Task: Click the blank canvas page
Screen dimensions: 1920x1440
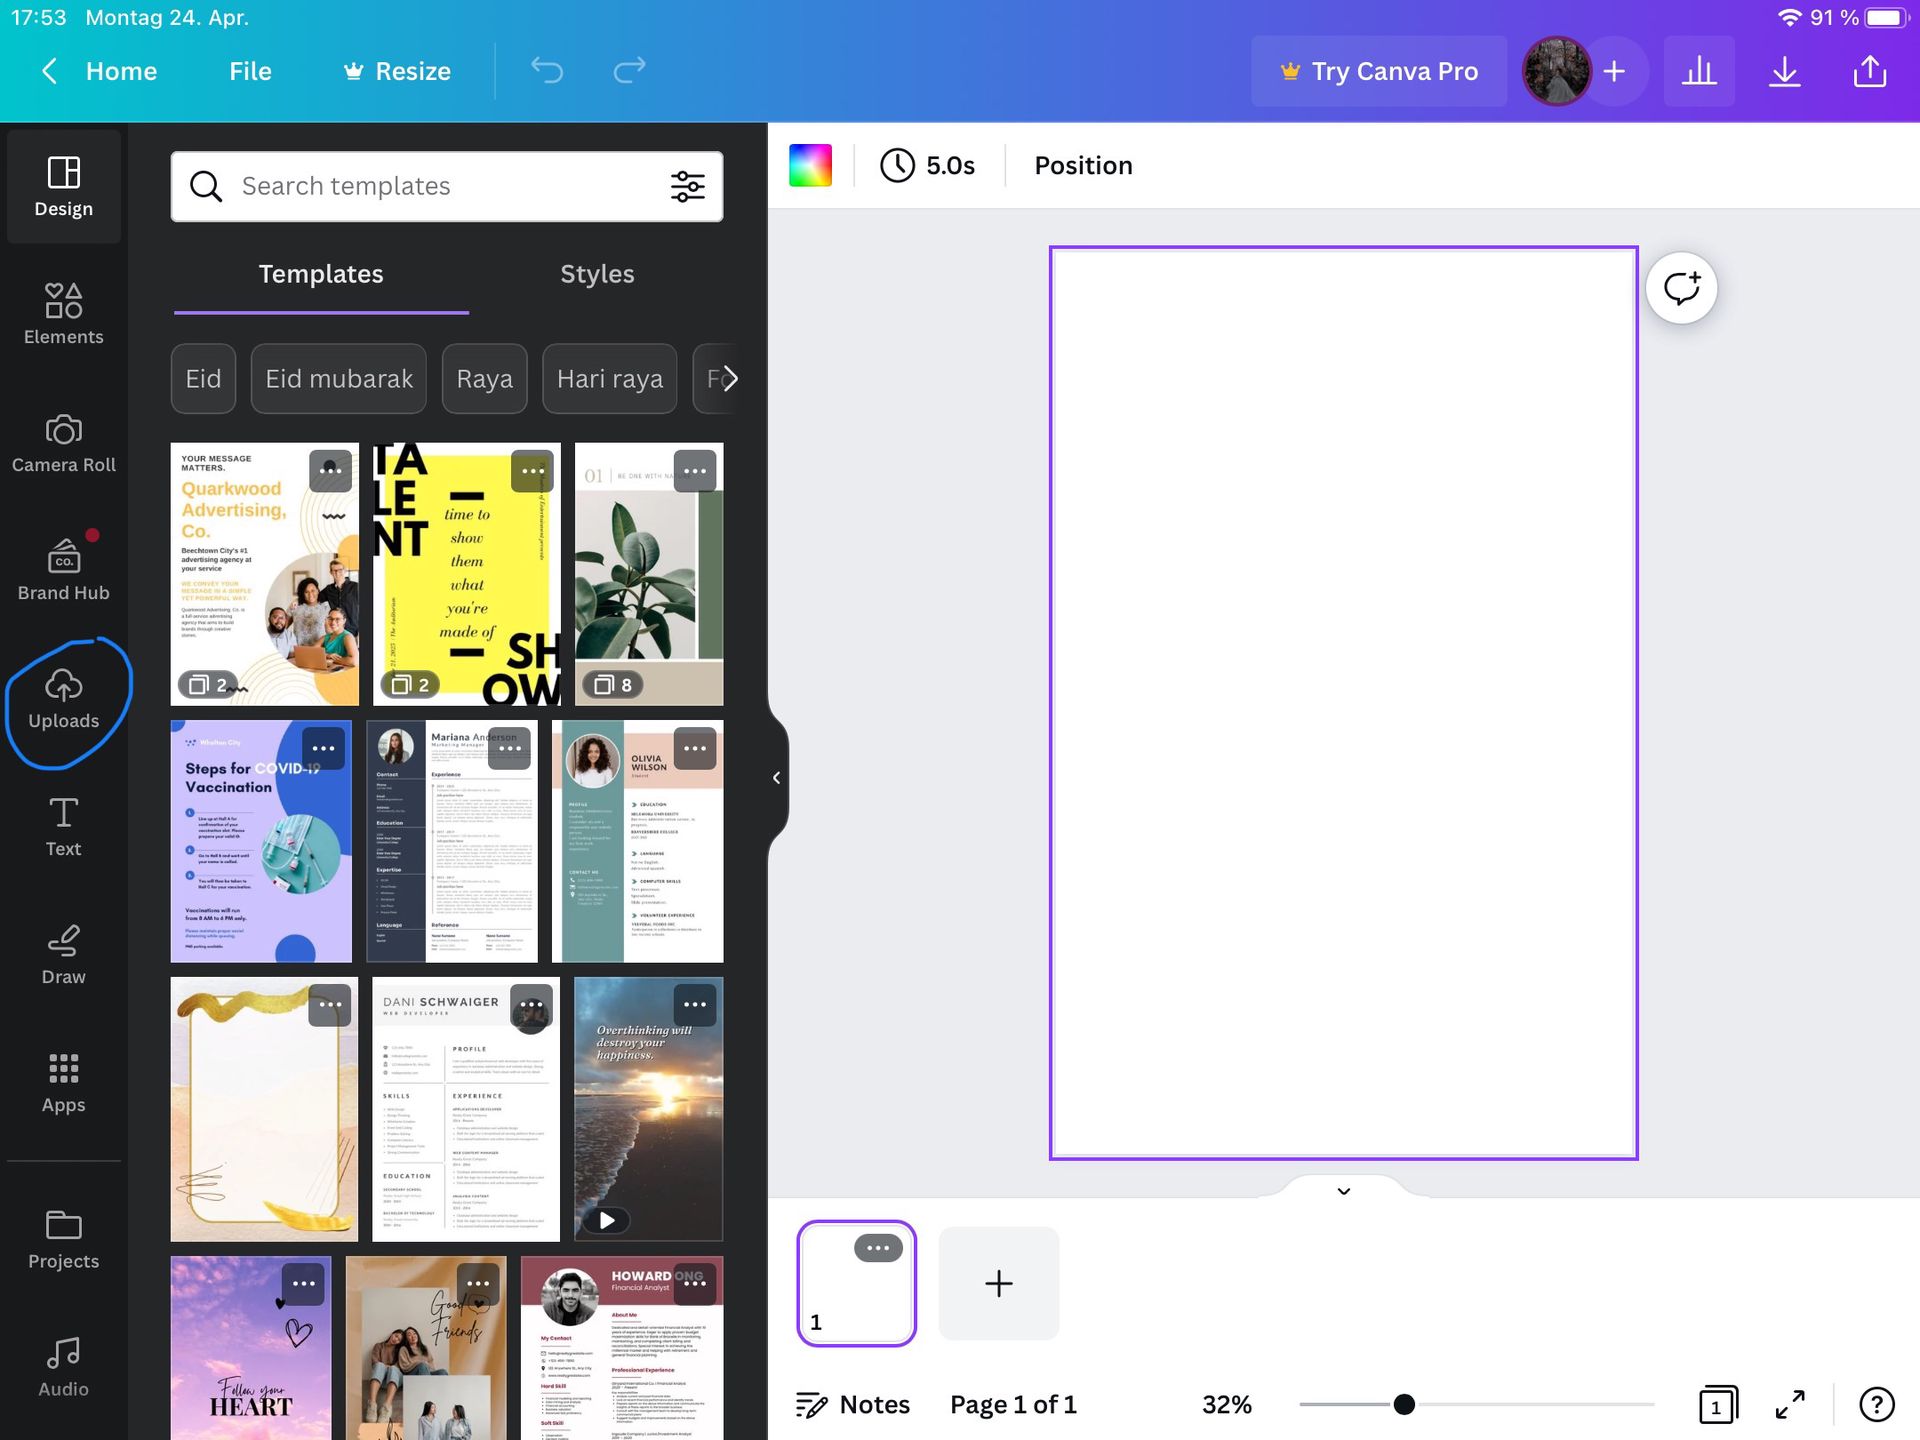Action: [1343, 703]
